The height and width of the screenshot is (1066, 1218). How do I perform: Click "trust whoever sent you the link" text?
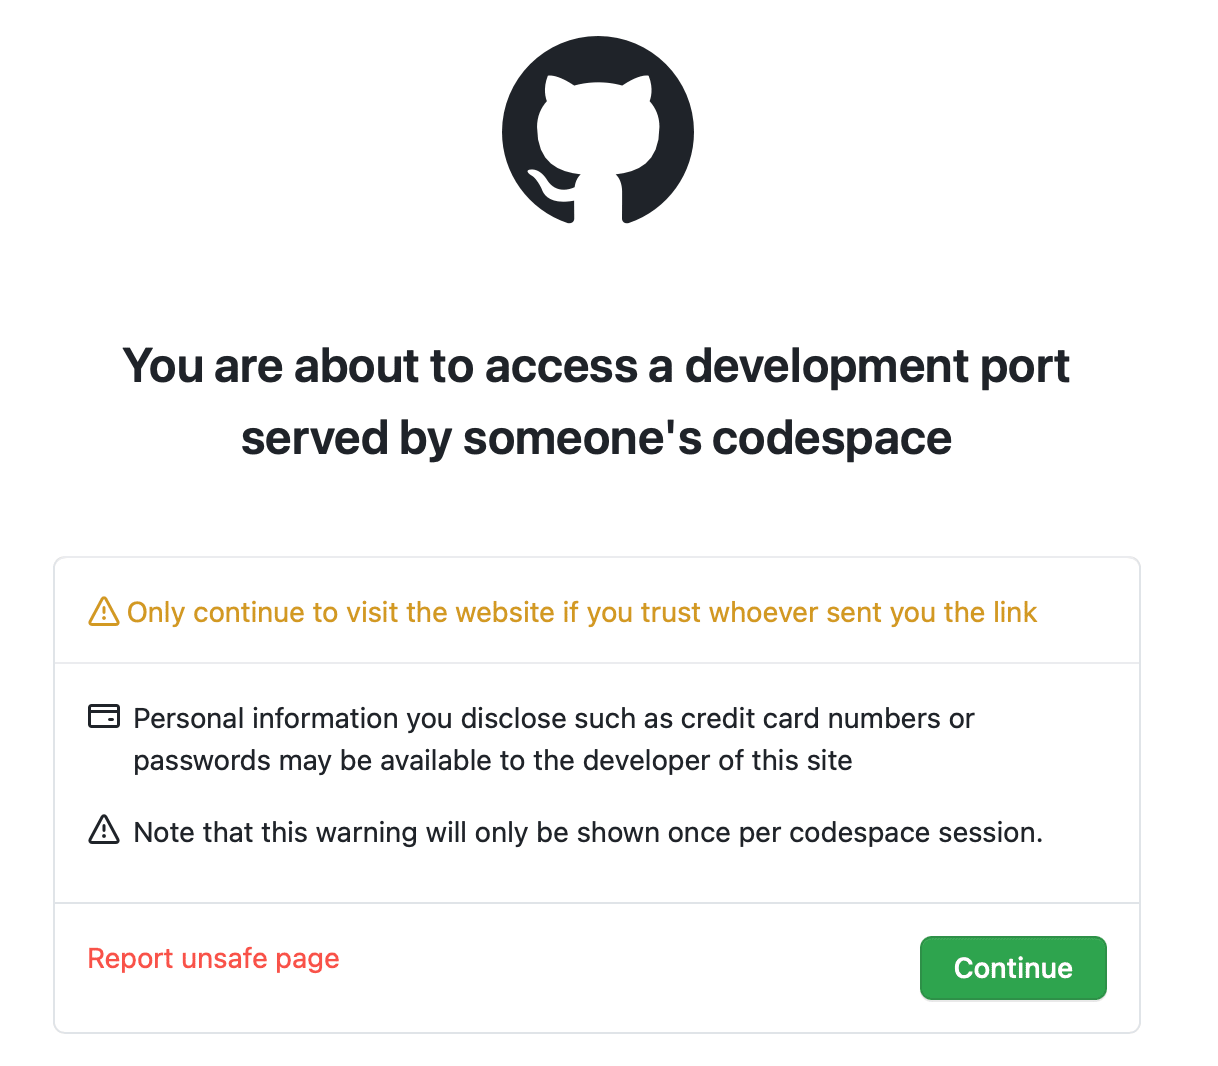[838, 612]
